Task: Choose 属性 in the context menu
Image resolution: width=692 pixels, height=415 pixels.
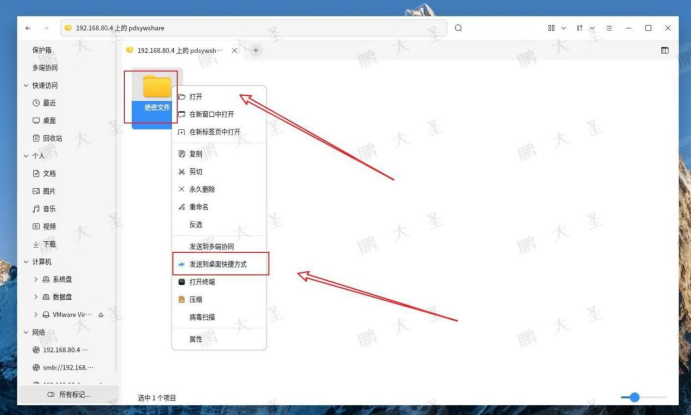Action: click(x=219, y=339)
